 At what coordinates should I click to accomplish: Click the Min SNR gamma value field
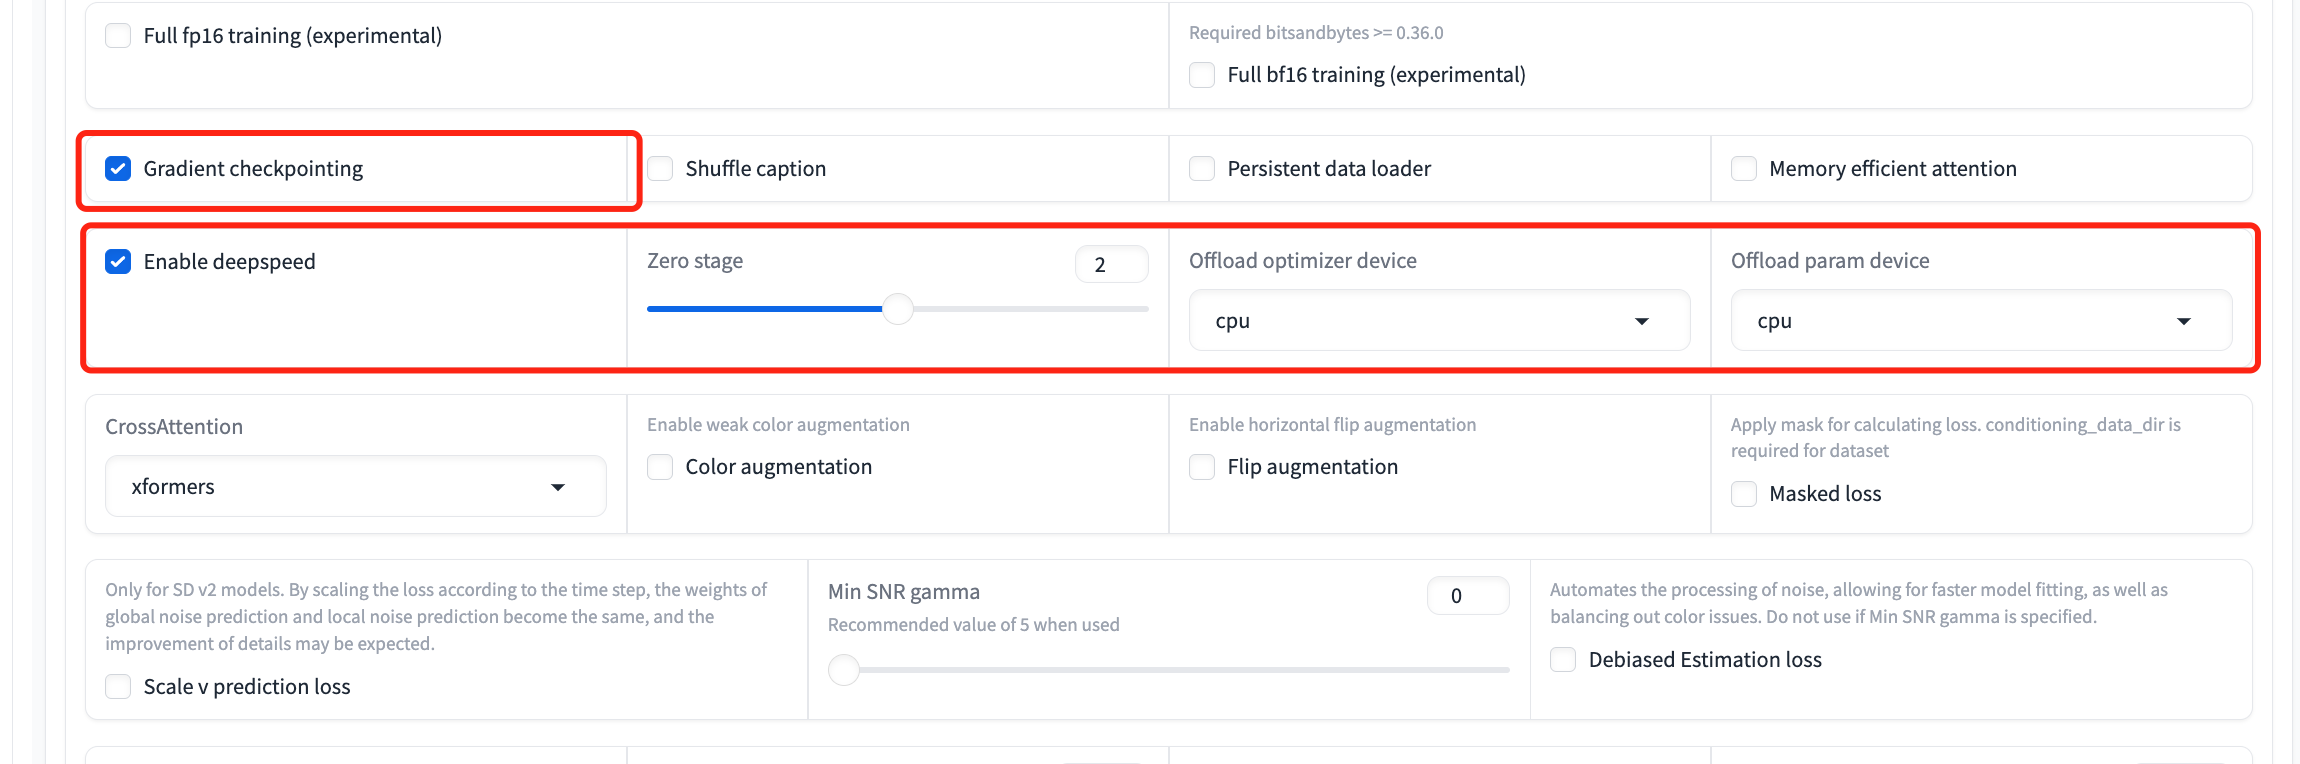pyautogui.click(x=1466, y=596)
